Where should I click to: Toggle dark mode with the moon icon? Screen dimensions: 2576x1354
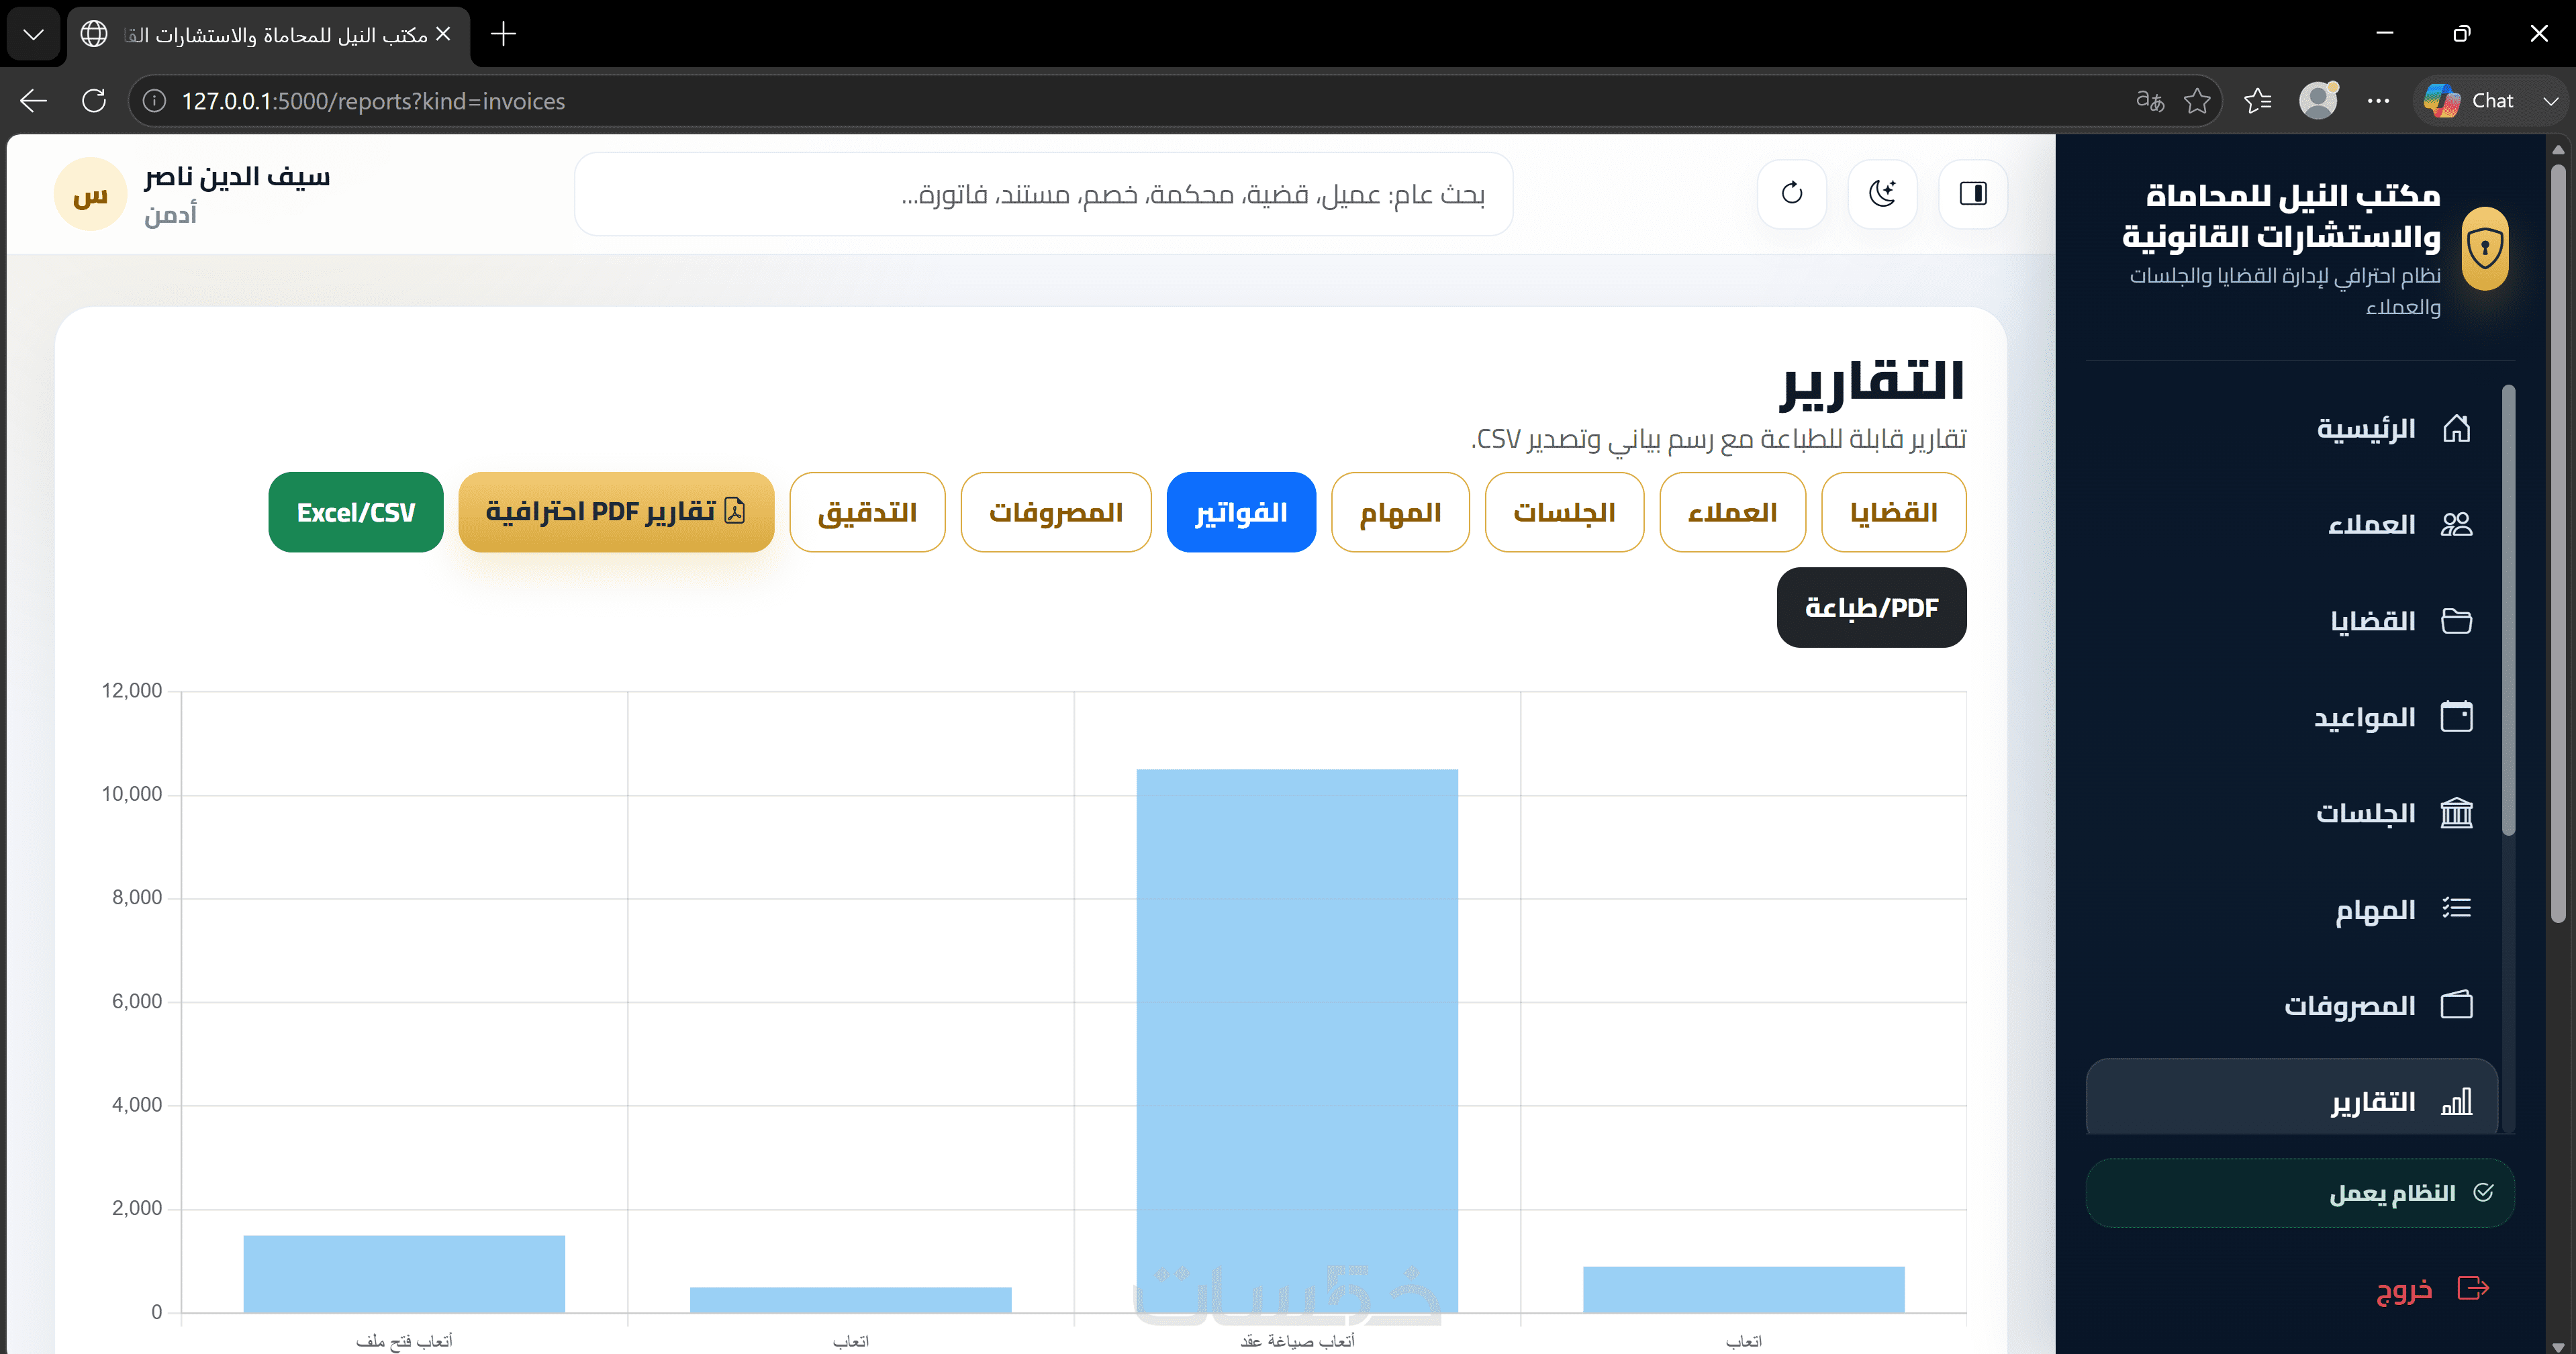(1882, 193)
